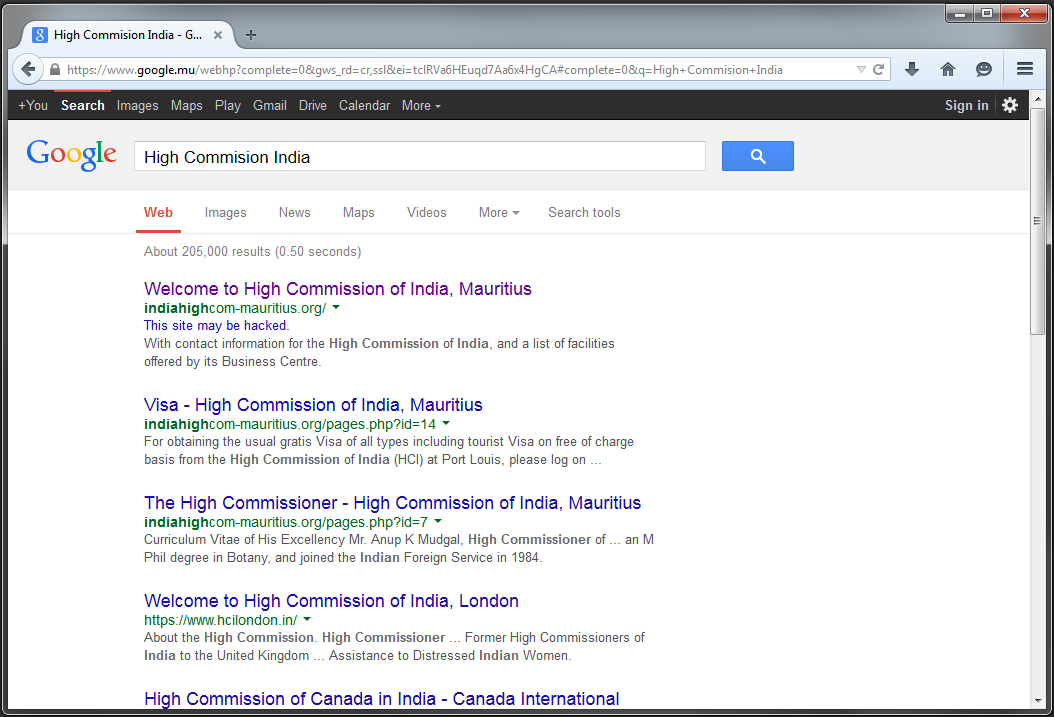
Task: Switch to the Videos results tab
Action: (x=426, y=212)
